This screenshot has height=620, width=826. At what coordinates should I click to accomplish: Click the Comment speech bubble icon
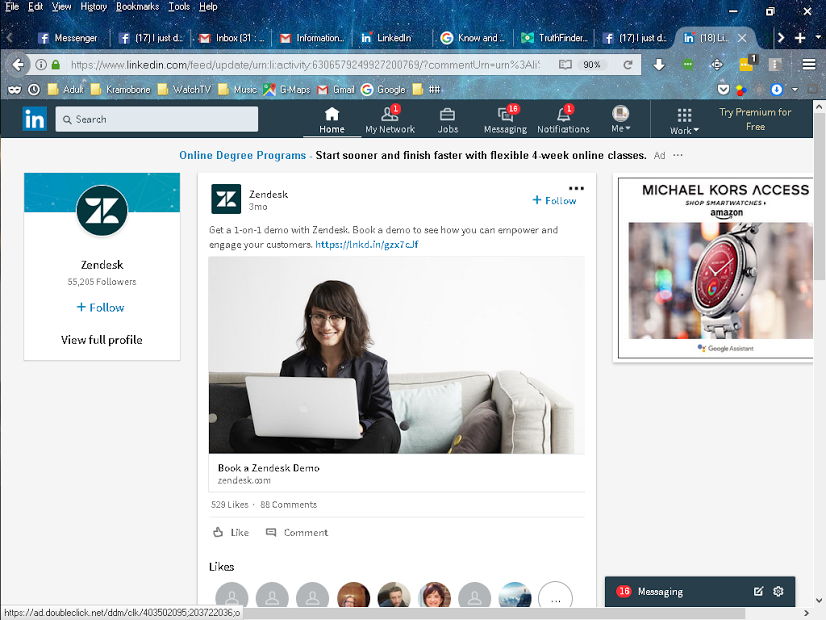pos(271,532)
